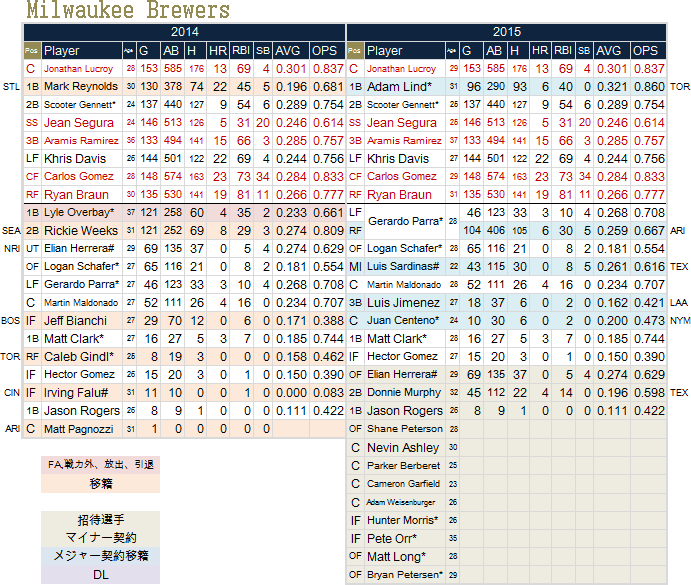Click Adam Lind* in 2015 table
This screenshot has width=691, height=585.
(399, 87)
